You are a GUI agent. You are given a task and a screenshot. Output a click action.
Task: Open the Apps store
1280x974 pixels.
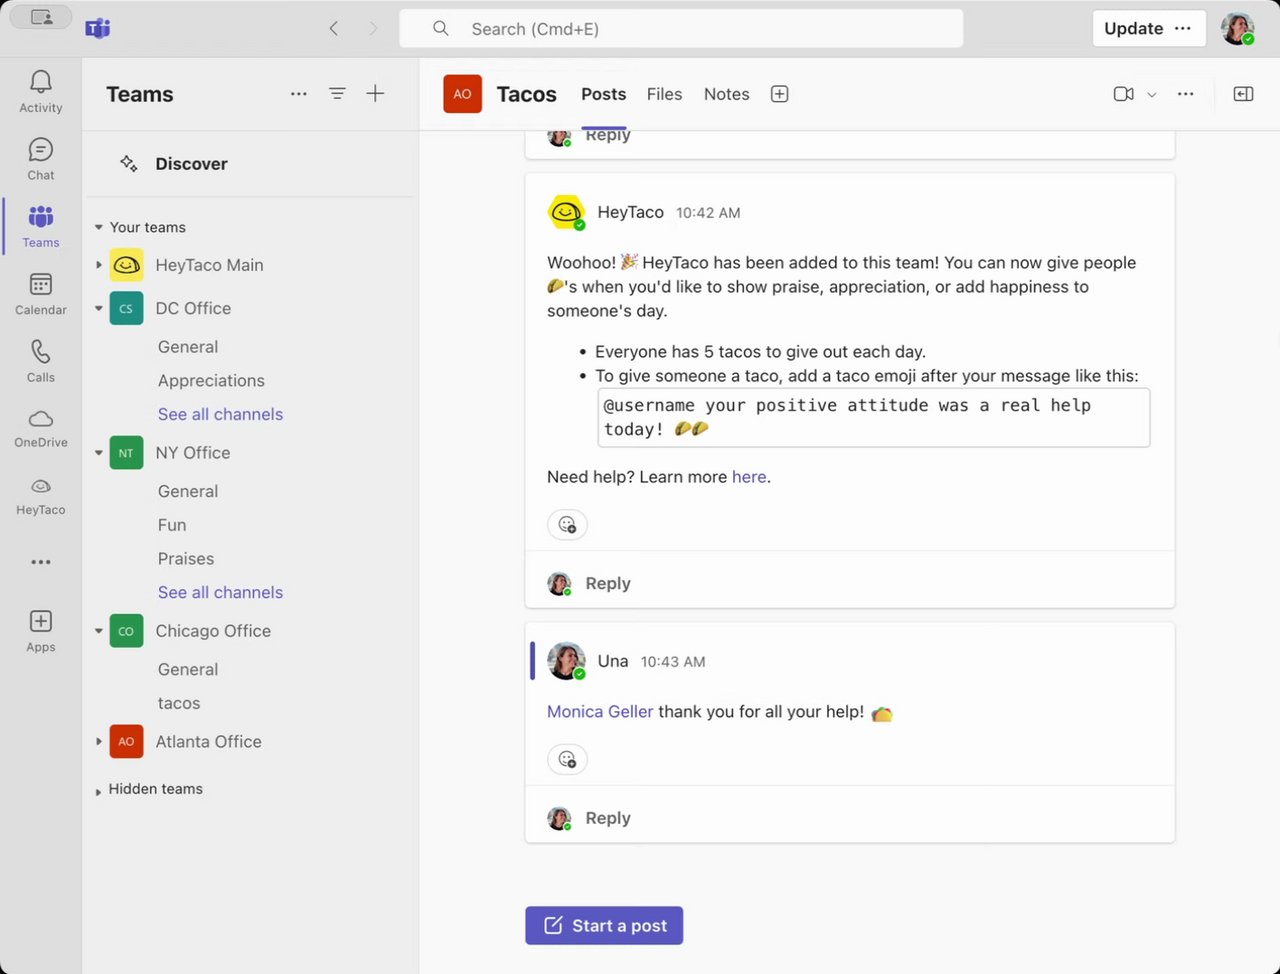[x=41, y=631]
